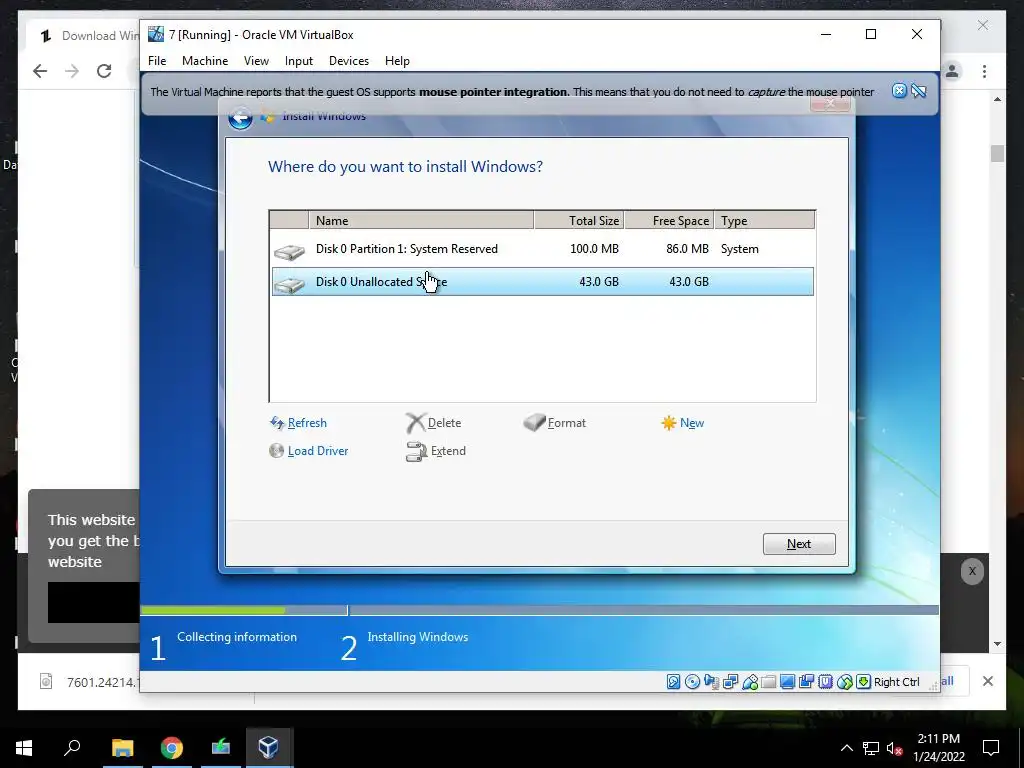
Task: Click the Next button
Action: click(x=799, y=544)
